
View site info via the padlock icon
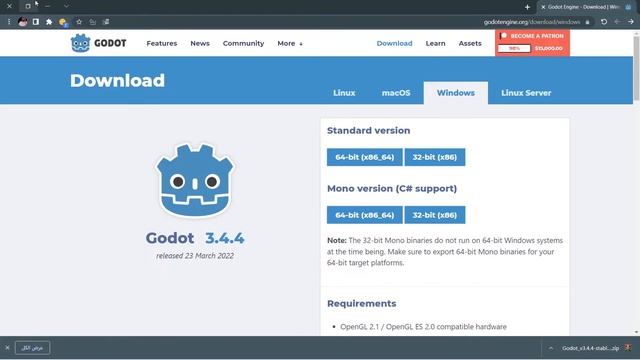click(587, 22)
